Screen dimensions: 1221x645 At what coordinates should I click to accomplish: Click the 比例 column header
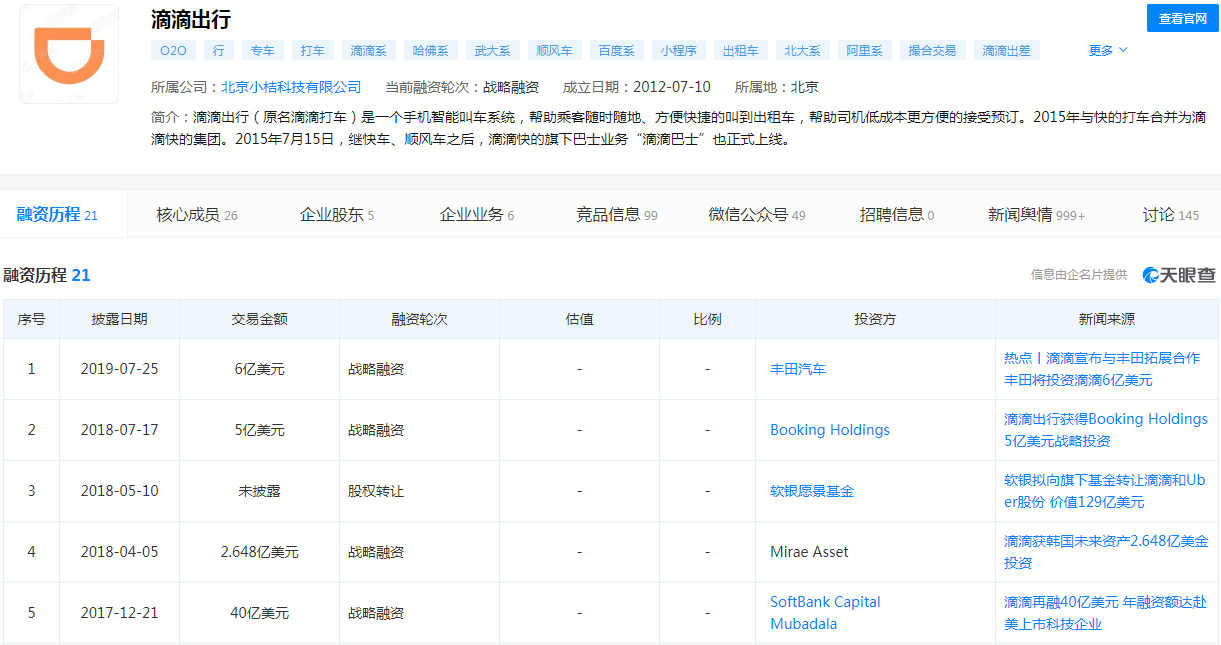pos(707,320)
